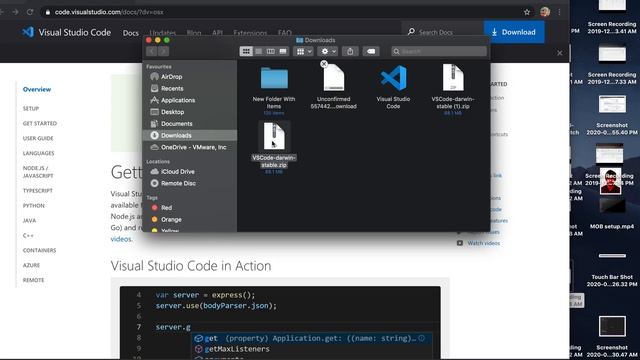
Task: Select get suggestion in autocomplete list
Action: point(312,338)
